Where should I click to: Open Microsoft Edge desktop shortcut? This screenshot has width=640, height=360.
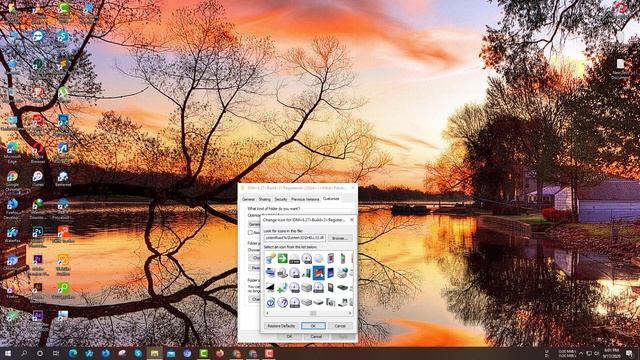(12, 152)
